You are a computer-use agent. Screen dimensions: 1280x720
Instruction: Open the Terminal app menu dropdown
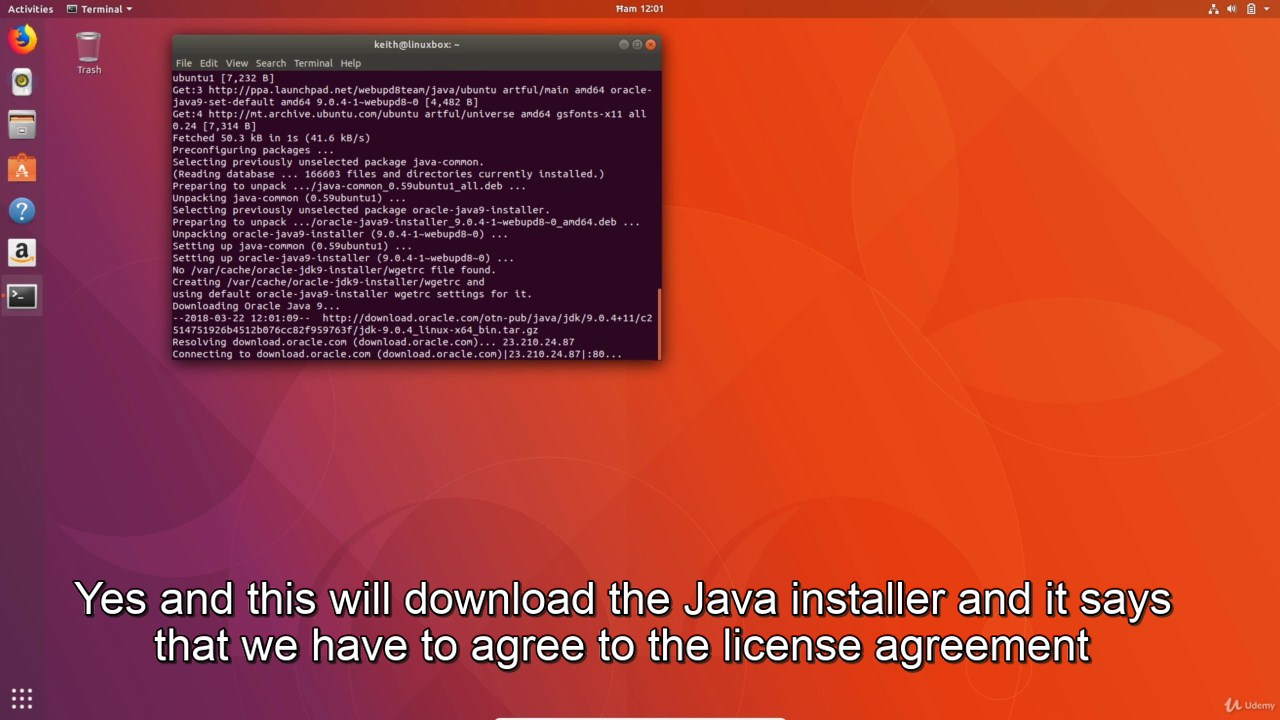coord(99,9)
